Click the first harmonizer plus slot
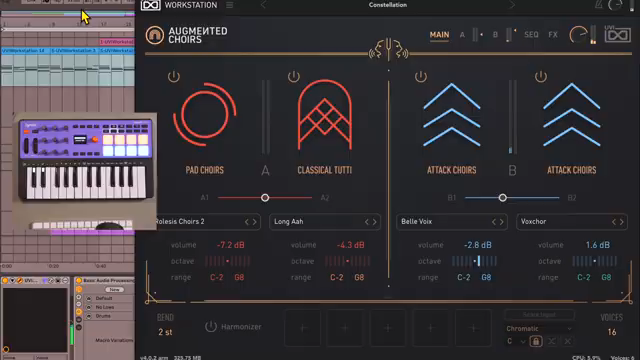 point(302,328)
